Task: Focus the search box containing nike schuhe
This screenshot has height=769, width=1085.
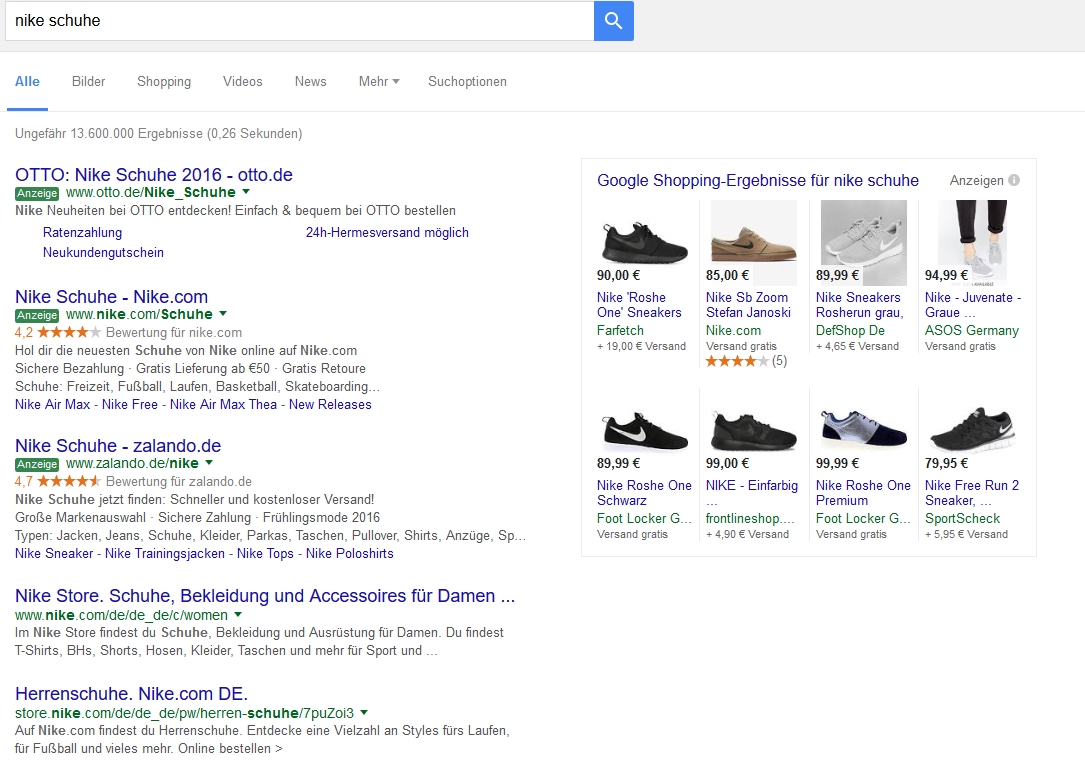Action: [x=299, y=21]
